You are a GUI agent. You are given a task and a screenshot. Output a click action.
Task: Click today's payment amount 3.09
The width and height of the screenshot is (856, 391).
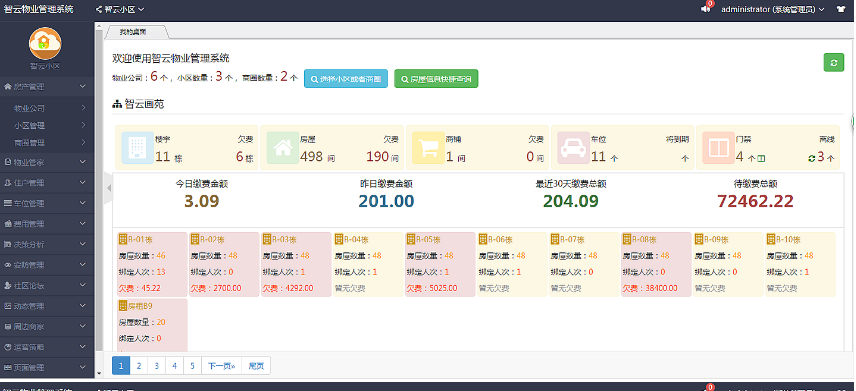click(x=201, y=201)
